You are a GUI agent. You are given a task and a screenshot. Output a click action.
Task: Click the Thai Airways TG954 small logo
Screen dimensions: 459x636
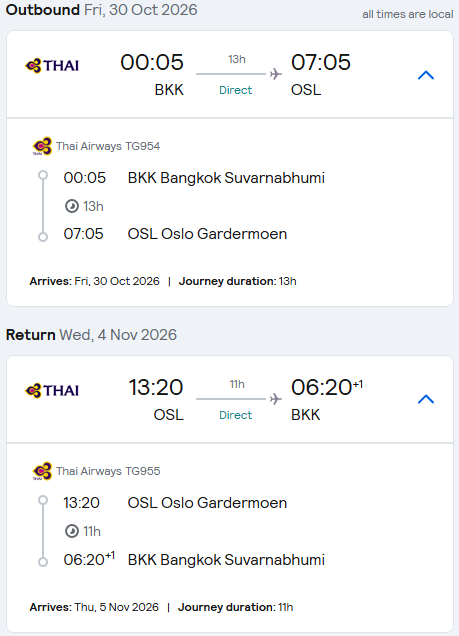pyautogui.click(x=42, y=146)
